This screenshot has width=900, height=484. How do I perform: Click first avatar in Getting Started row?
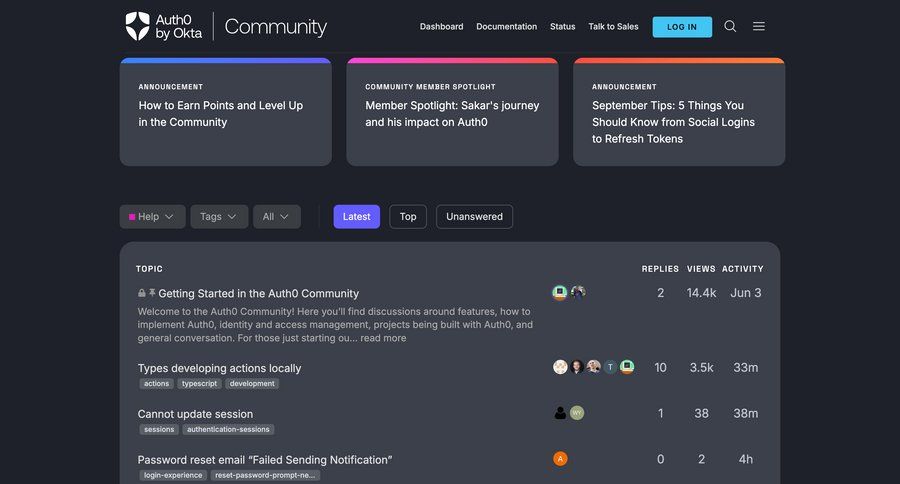tap(560, 293)
